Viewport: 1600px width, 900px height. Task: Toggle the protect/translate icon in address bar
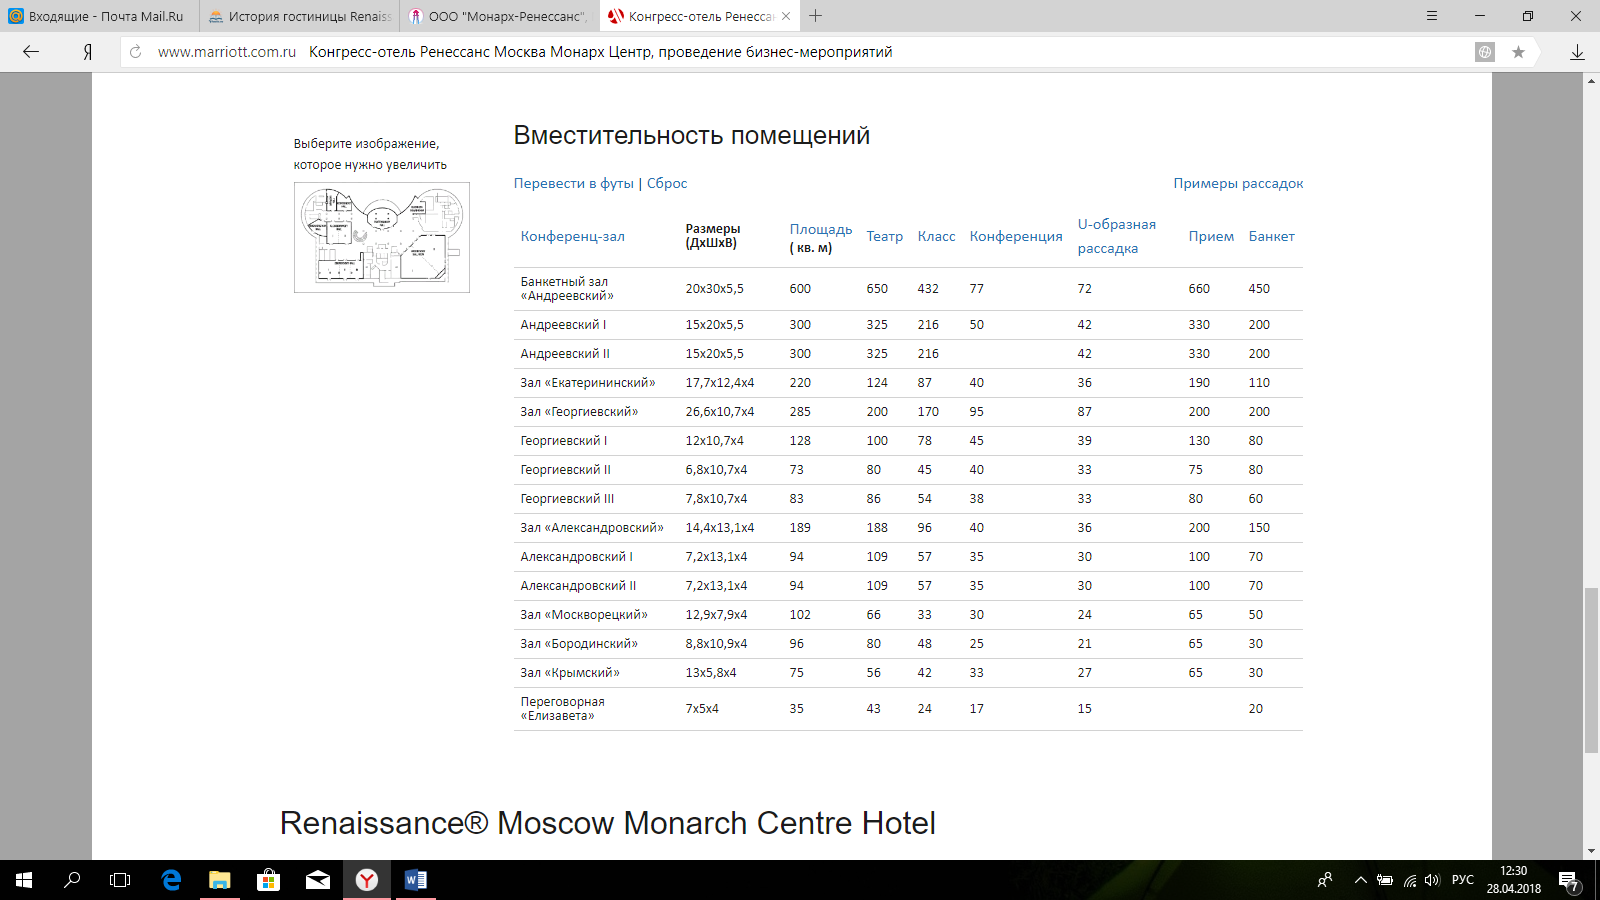tap(1485, 52)
